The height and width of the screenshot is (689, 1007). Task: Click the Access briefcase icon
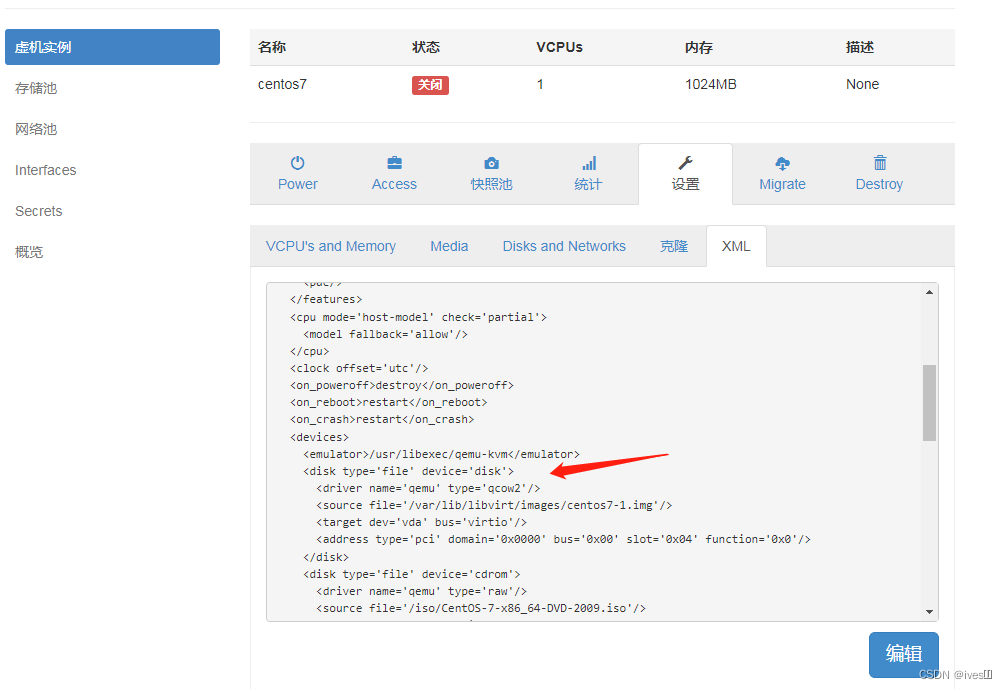coord(394,163)
